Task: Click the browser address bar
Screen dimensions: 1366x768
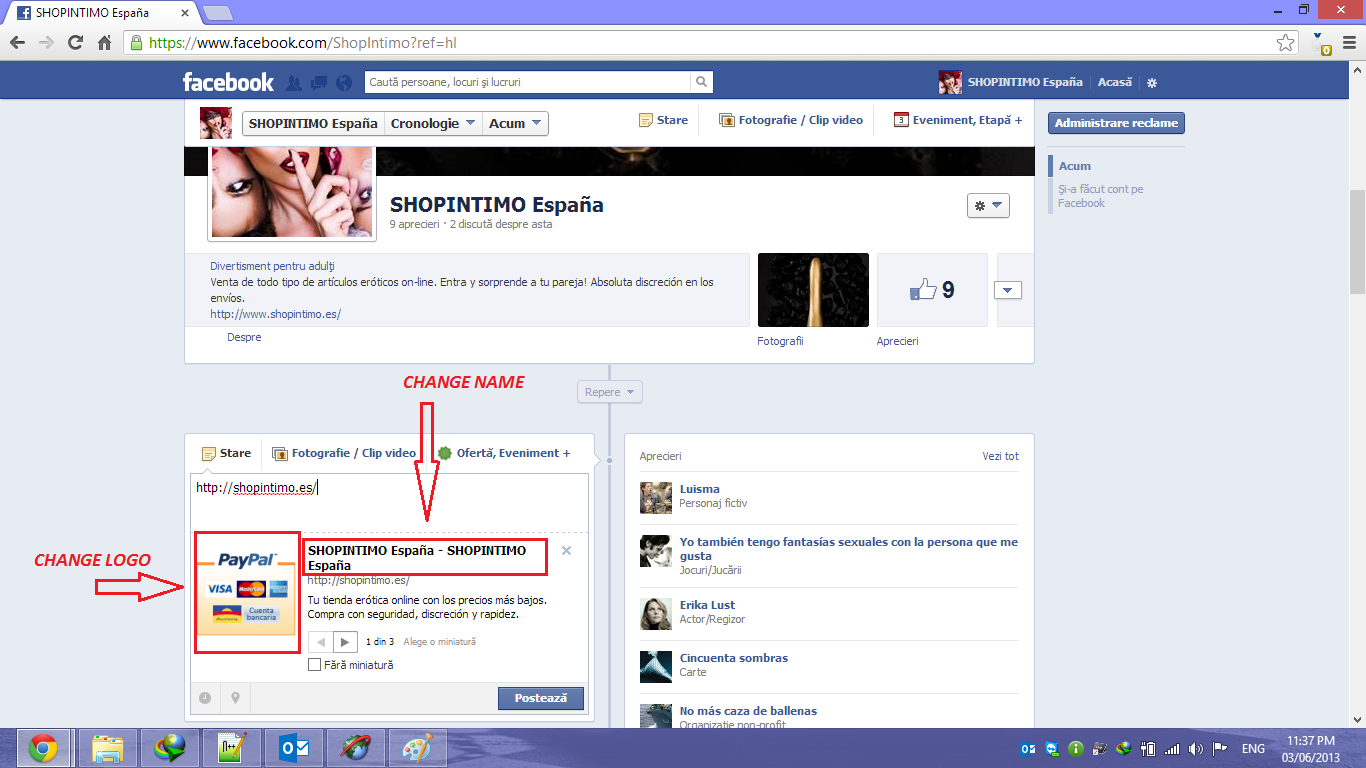Action: pyautogui.click(x=710, y=43)
